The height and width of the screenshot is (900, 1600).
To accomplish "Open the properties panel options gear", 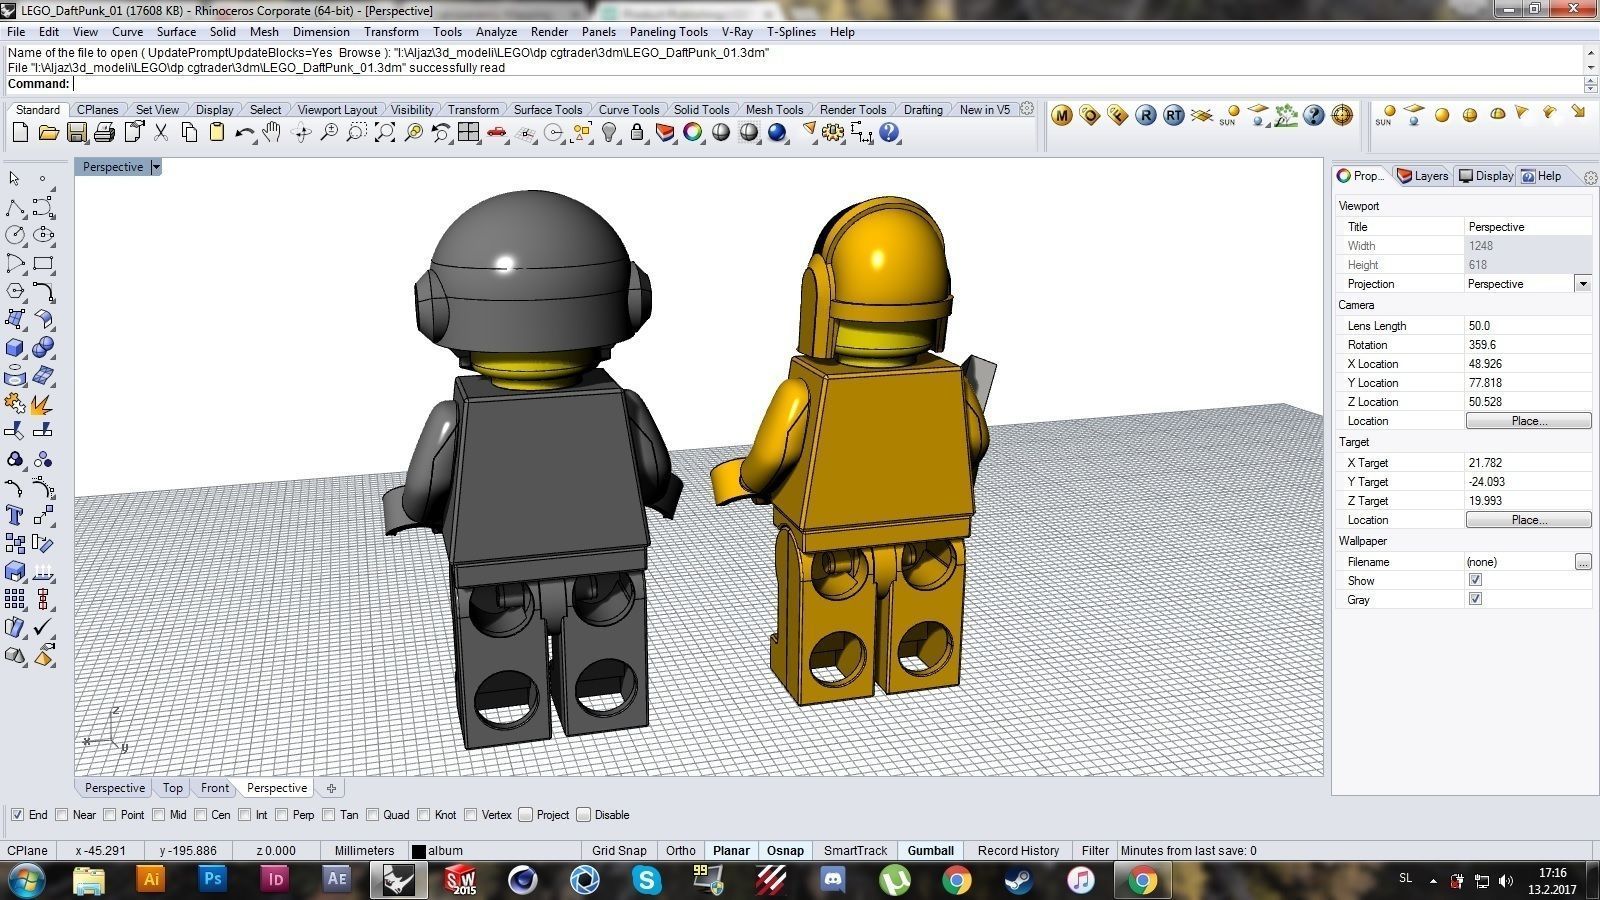I will point(1591,177).
